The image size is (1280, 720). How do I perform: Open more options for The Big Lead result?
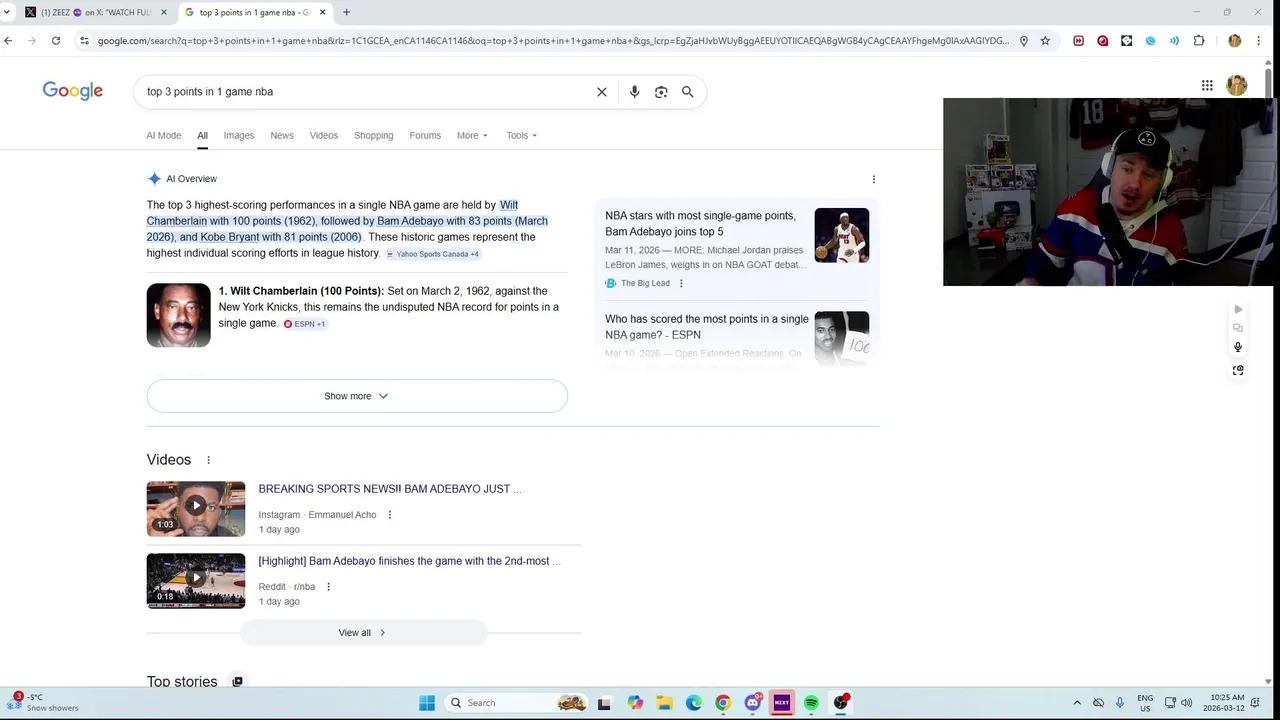(681, 283)
